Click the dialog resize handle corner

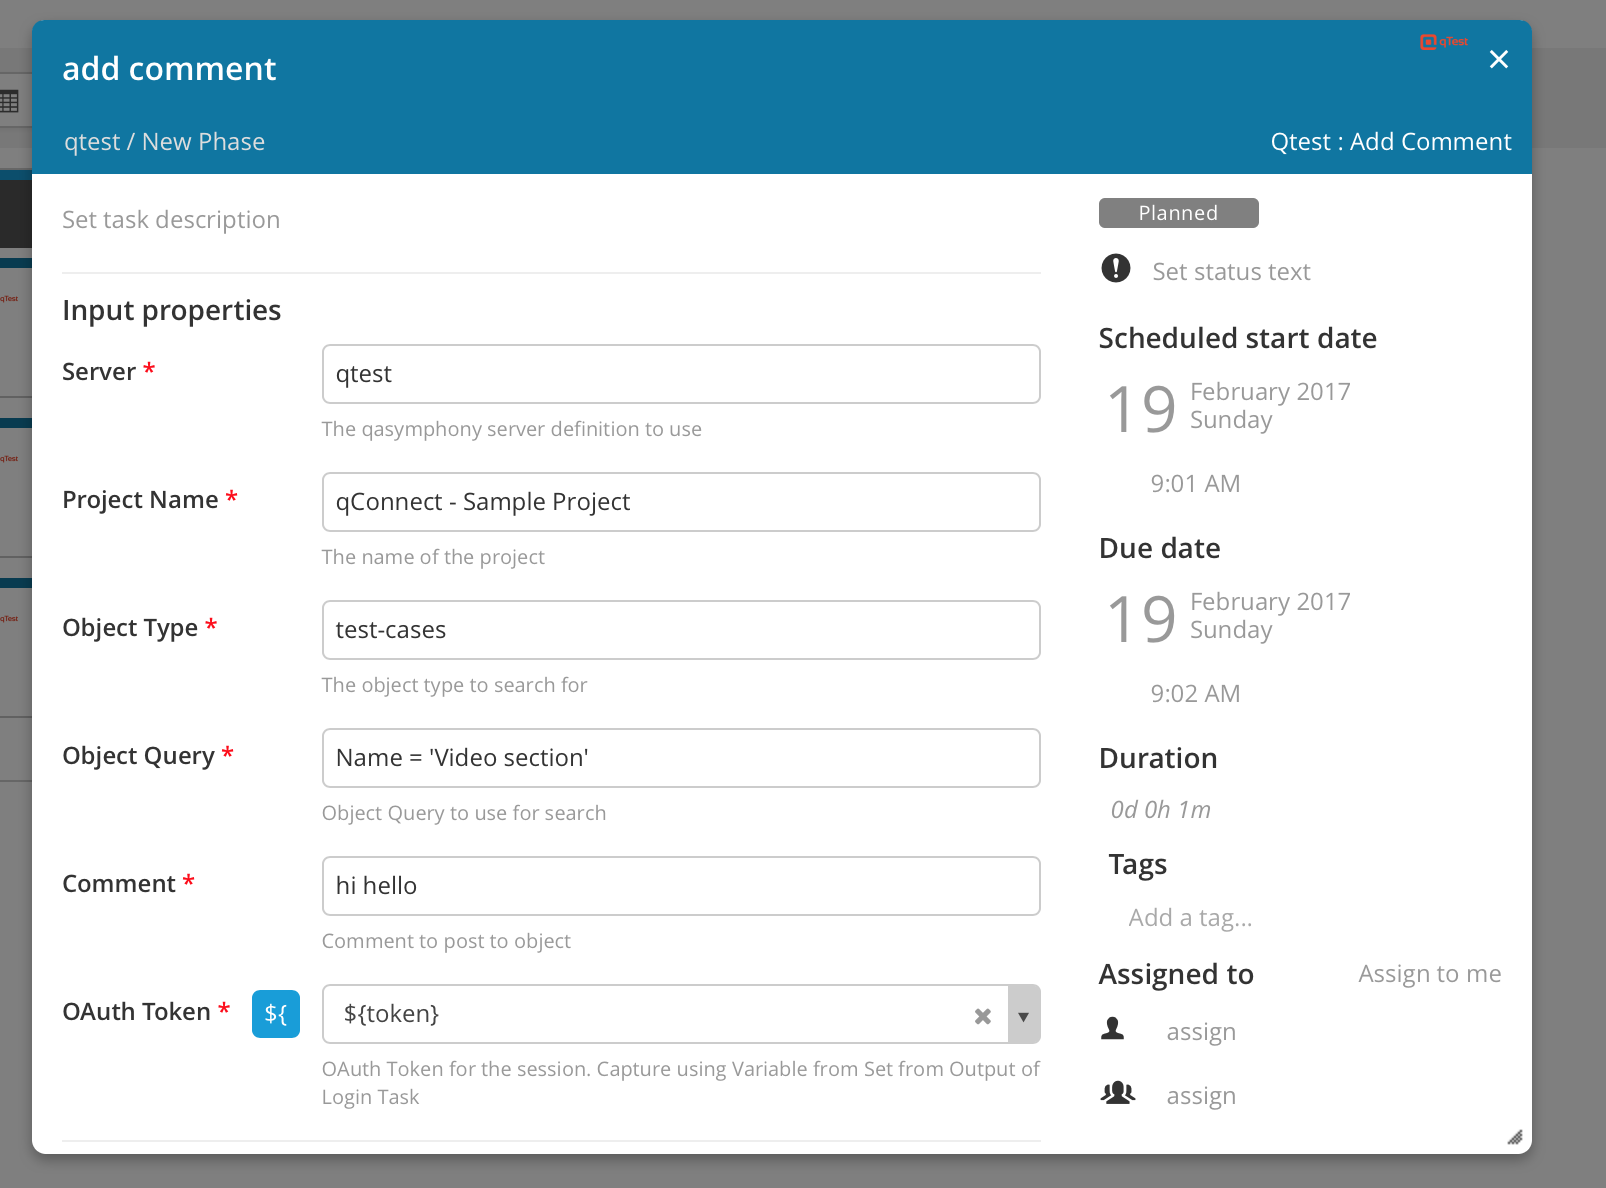[1515, 1137]
